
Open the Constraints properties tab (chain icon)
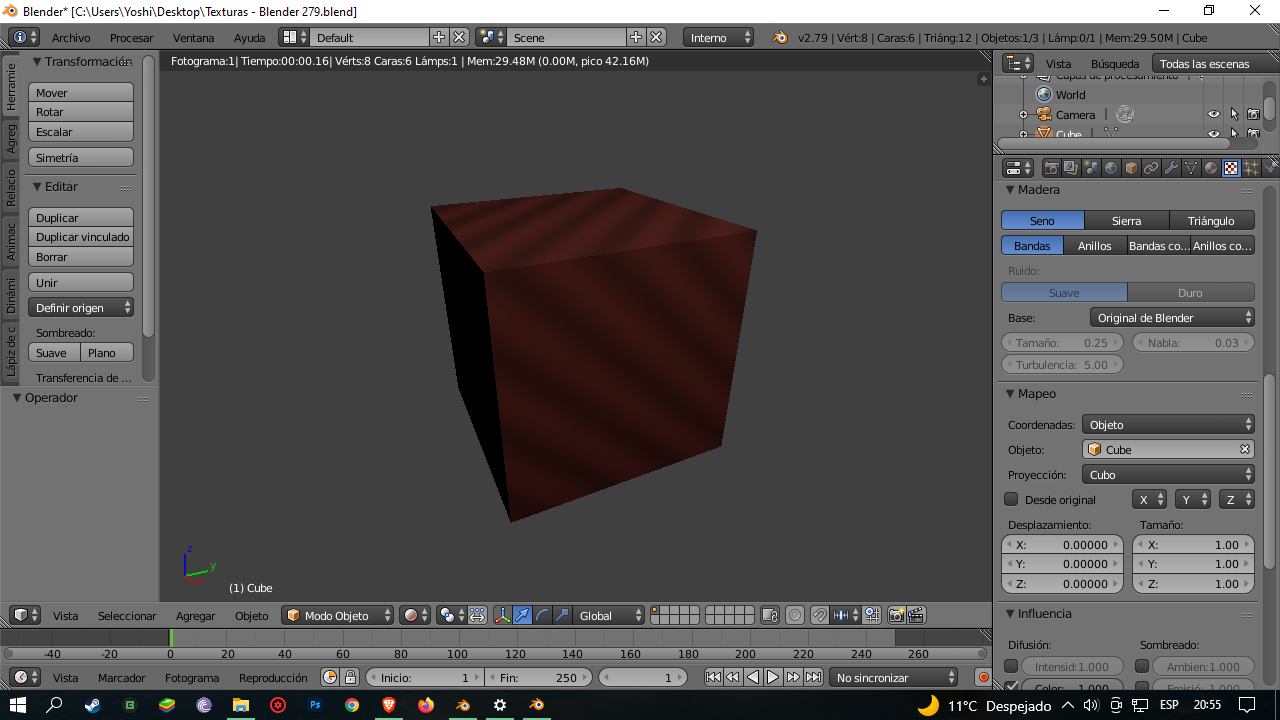tap(1151, 168)
